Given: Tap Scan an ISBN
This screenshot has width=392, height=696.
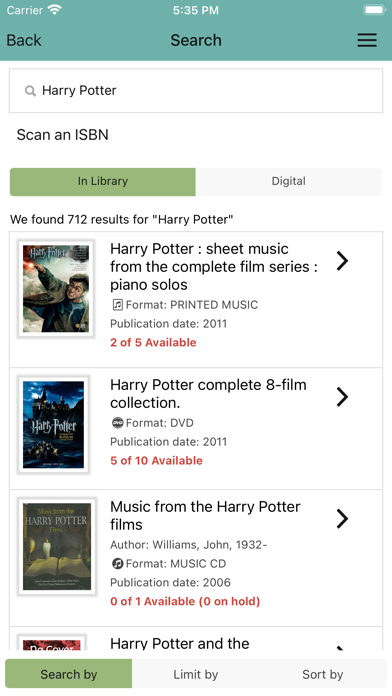Looking at the screenshot, I should point(63,134).
